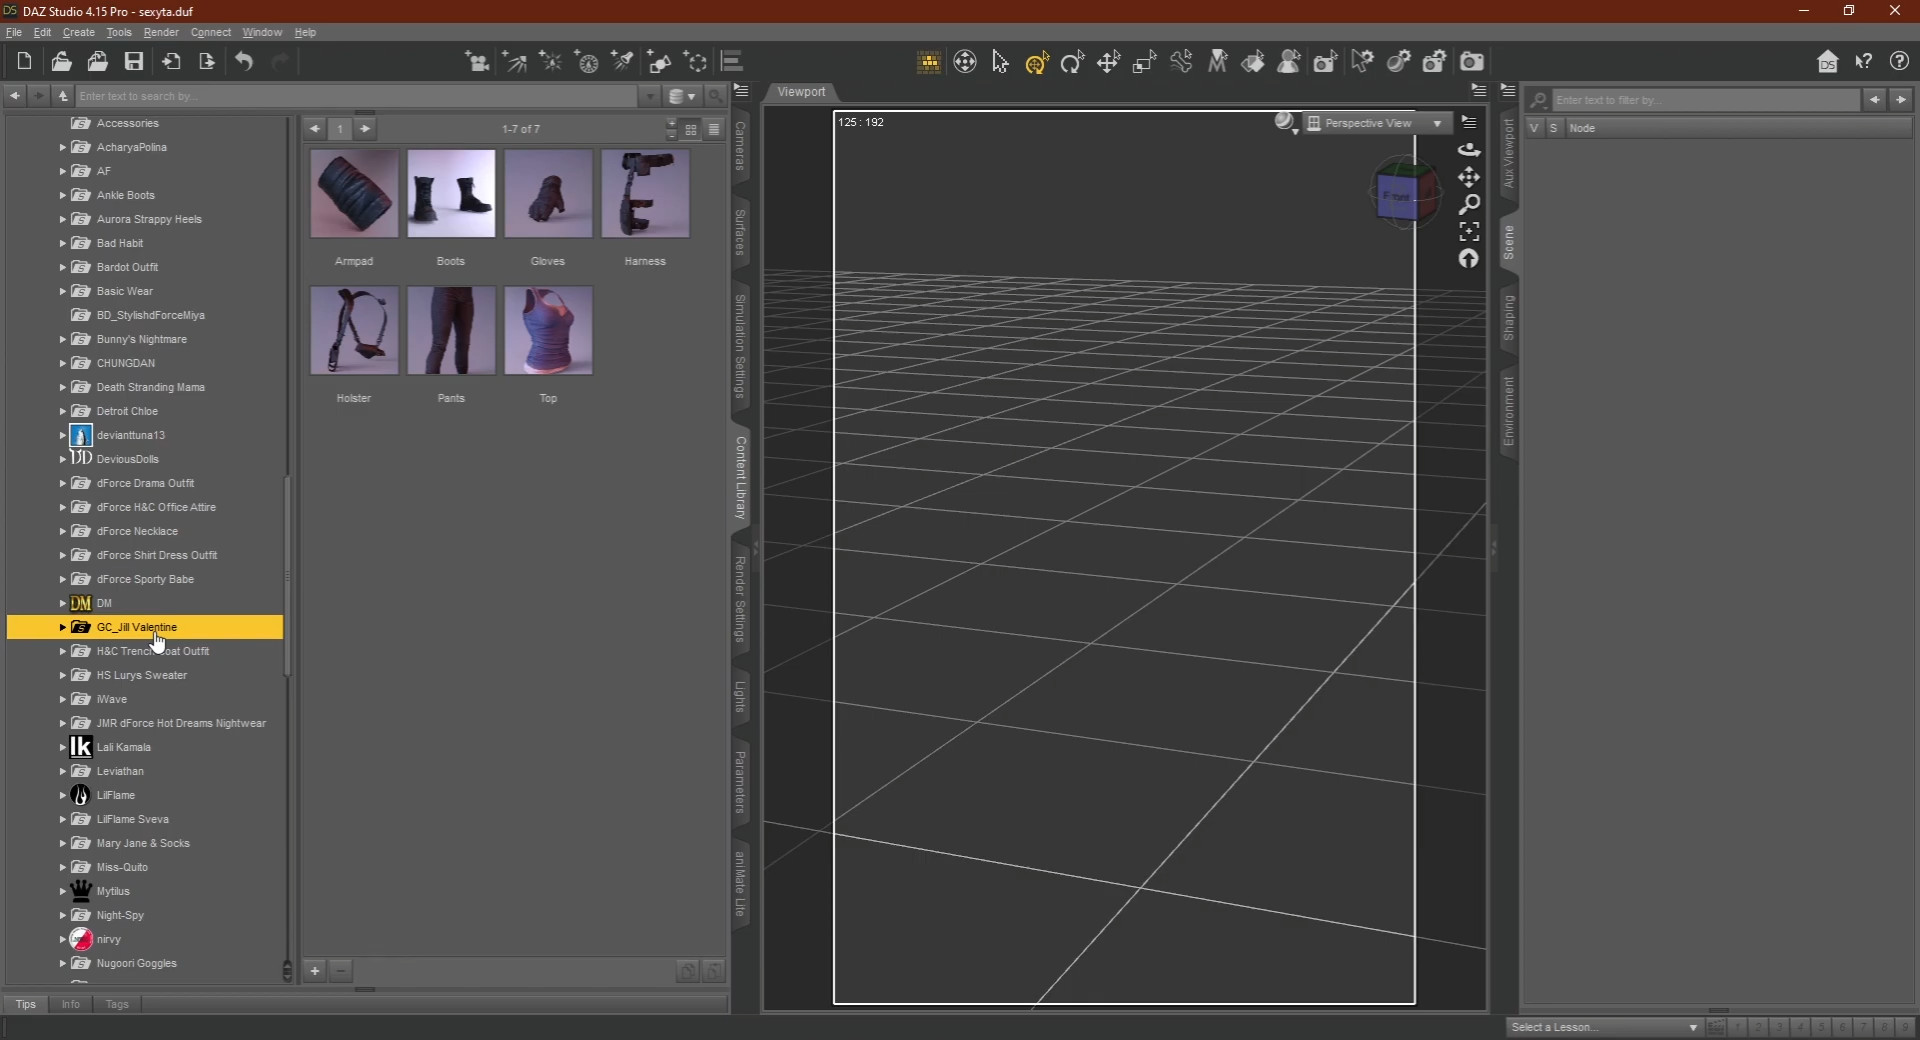Click the content library back arrow
This screenshot has height=1040, width=1920.
click(15, 96)
